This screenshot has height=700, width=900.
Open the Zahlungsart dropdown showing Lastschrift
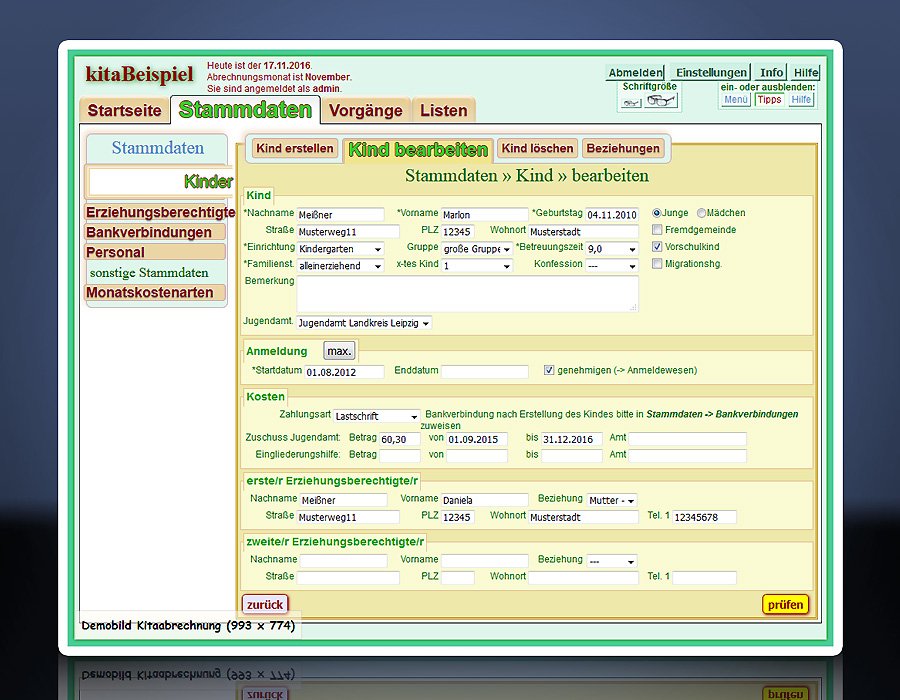click(377, 416)
